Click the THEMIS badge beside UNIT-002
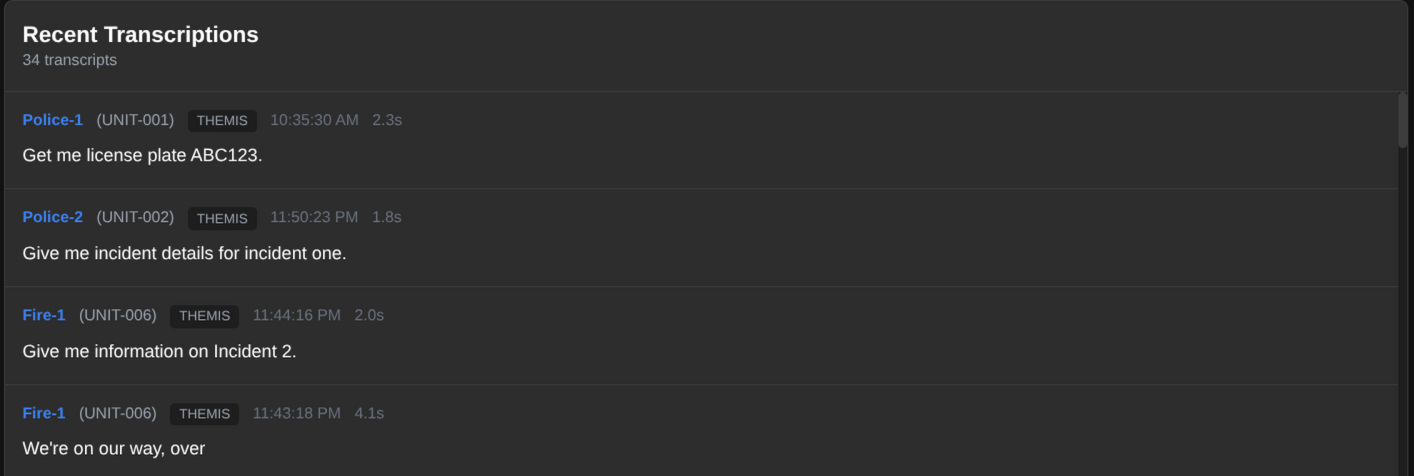The image size is (1414, 476). [222, 218]
